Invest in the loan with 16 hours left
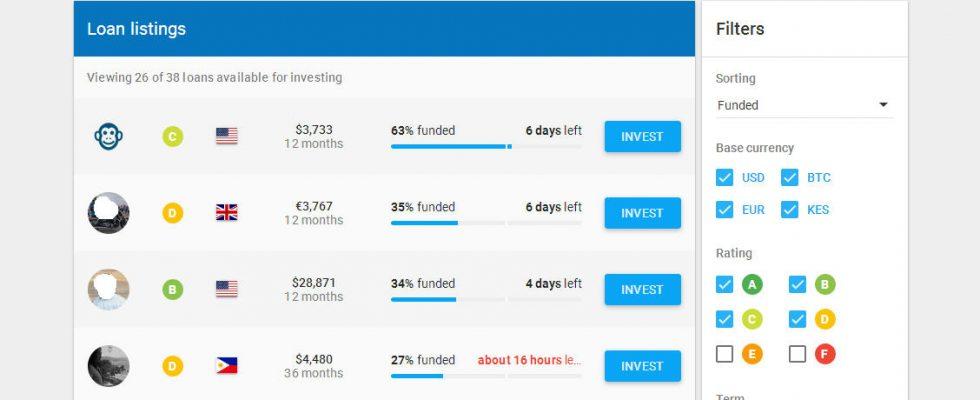 coord(642,366)
